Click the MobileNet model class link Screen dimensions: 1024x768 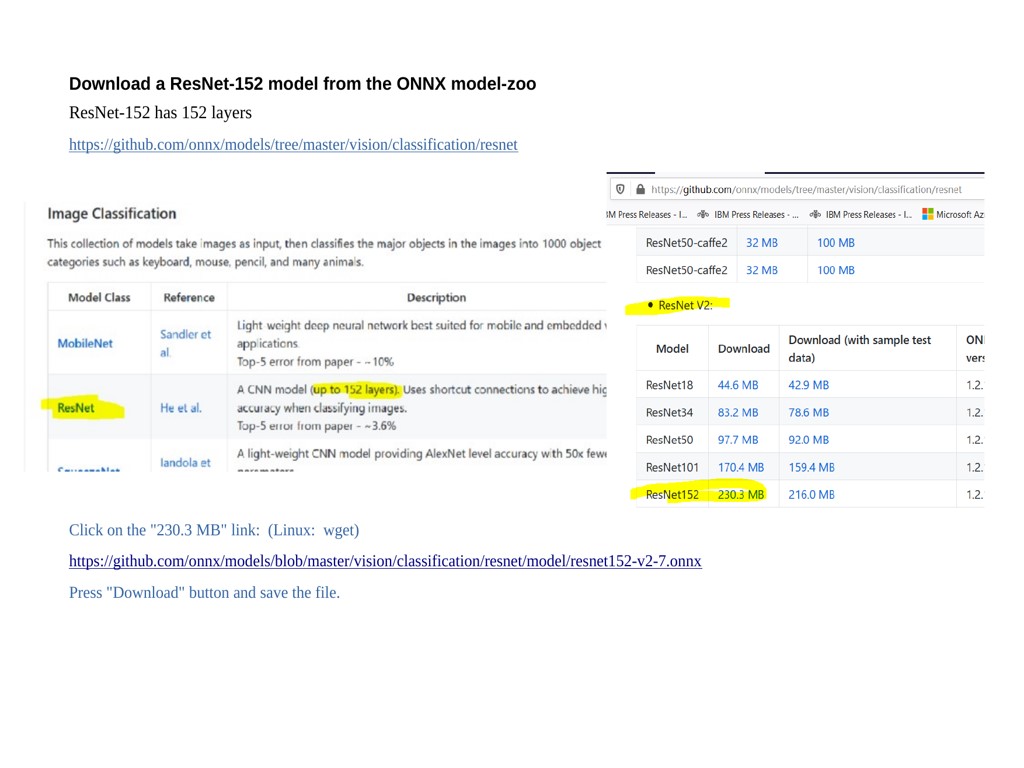pos(85,343)
